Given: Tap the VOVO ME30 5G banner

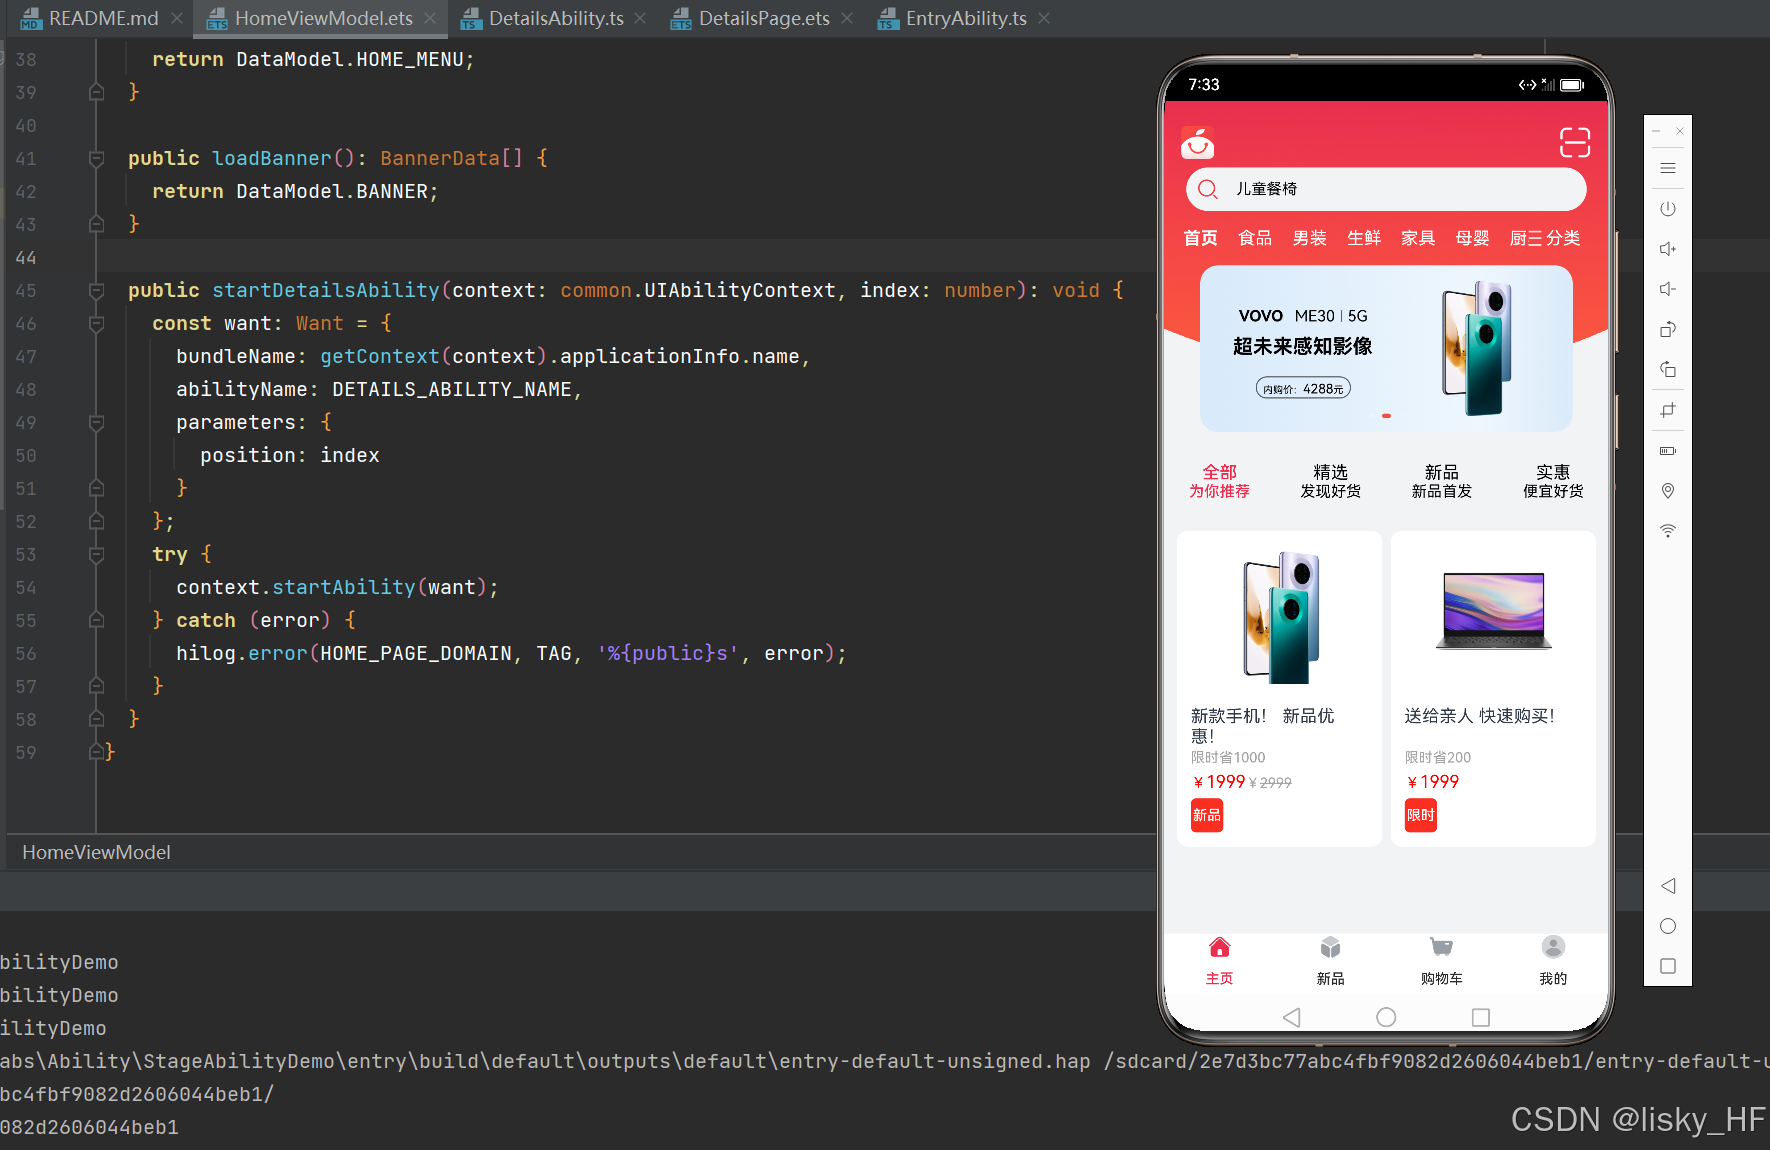Looking at the screenshot, I should [1386, 348].
